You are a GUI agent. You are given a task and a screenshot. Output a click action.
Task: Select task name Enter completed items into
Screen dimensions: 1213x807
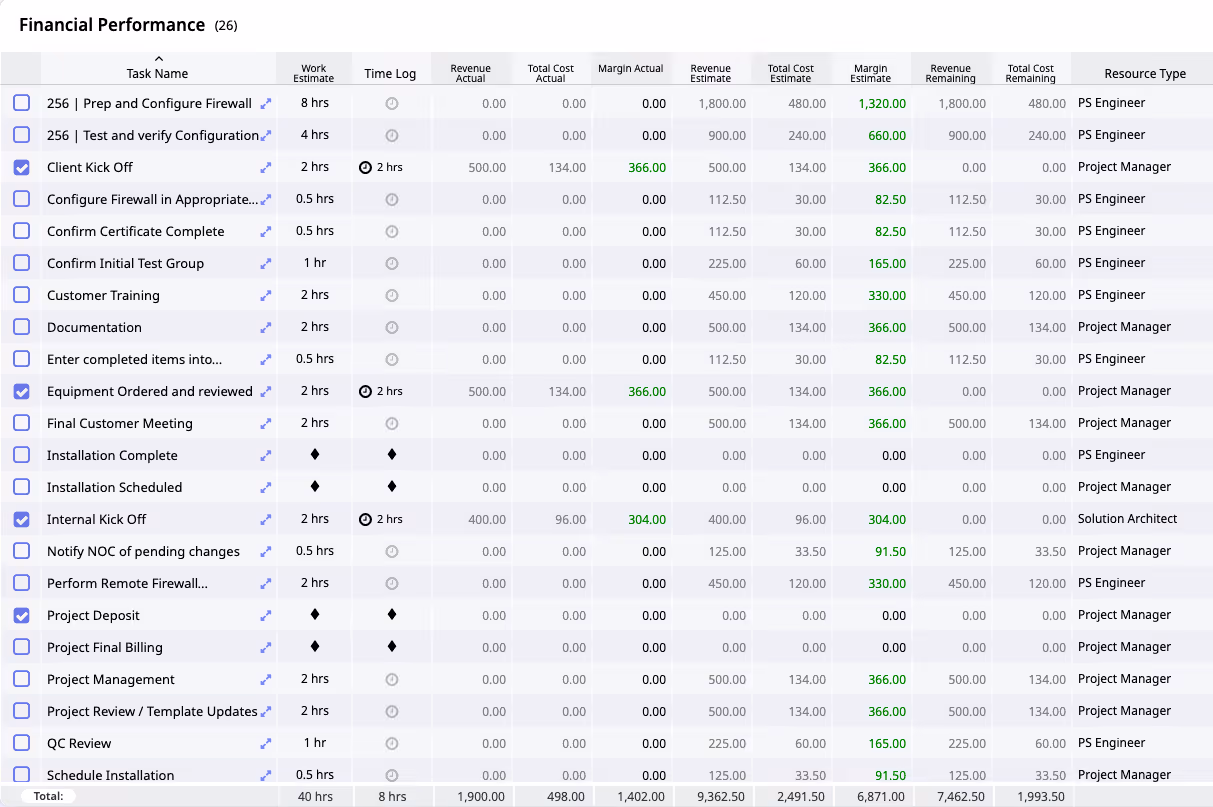(135, 360)
